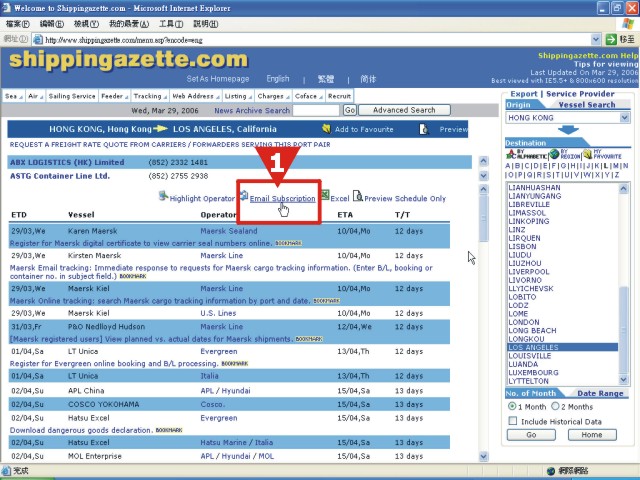The width and height of the screenshot is (640, 480).
Task: Select the 1 Month radio button
Action: pos(512,406)
